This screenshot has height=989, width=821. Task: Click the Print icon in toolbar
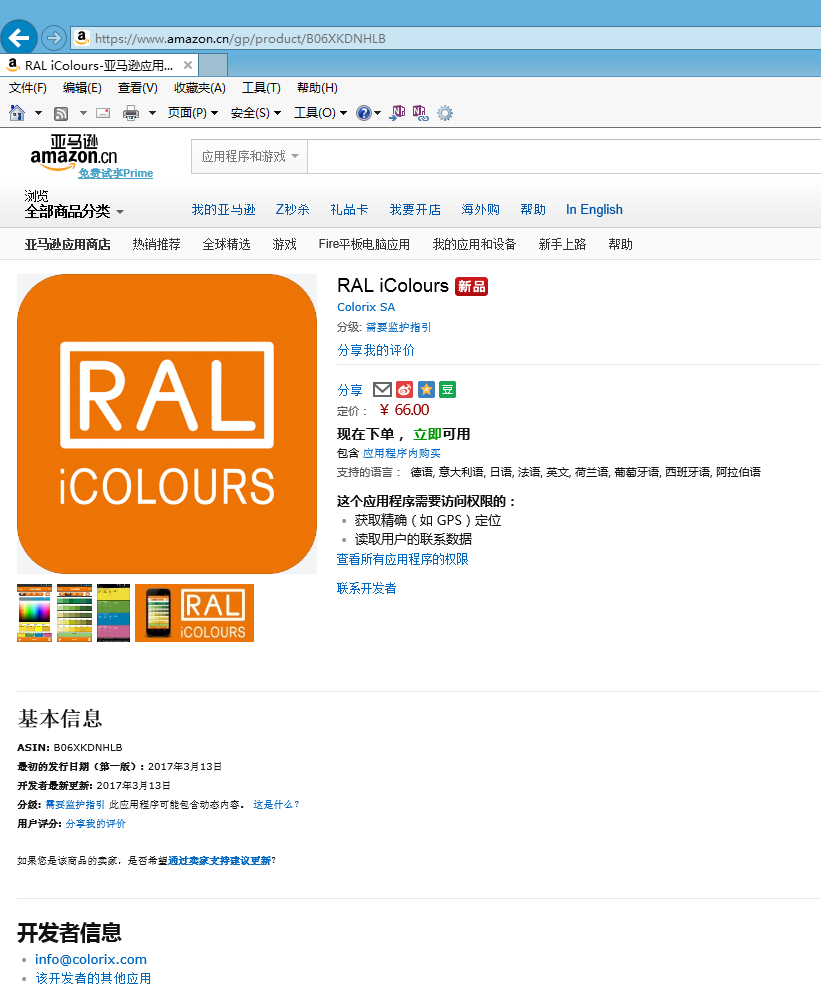[x=131, y=113]
